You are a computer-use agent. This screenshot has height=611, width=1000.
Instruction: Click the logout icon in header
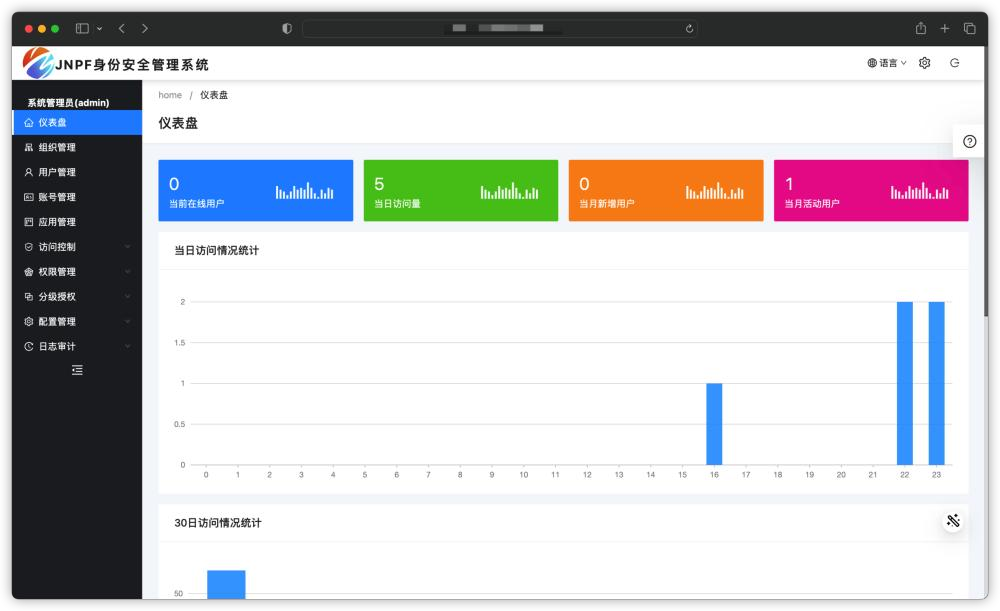click(954, 63)
